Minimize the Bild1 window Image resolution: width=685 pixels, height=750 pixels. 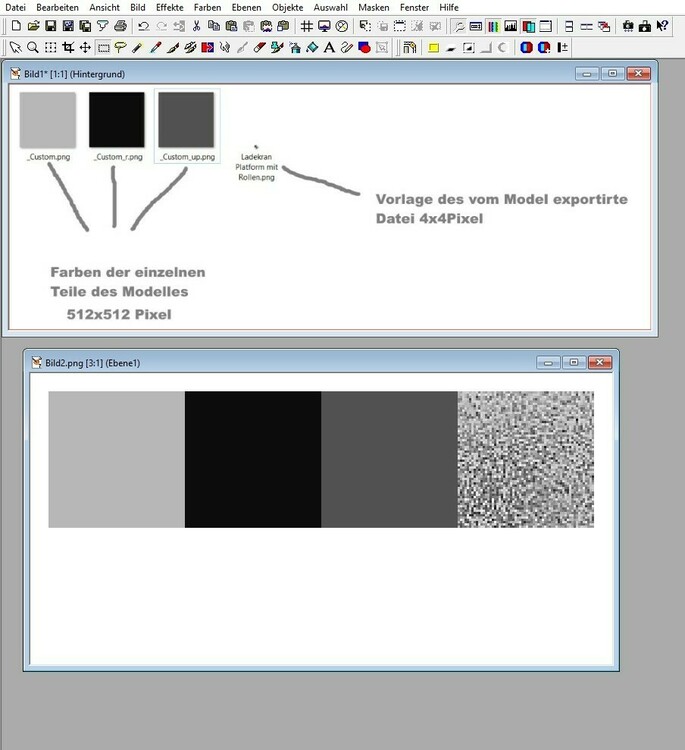point(587,74)
